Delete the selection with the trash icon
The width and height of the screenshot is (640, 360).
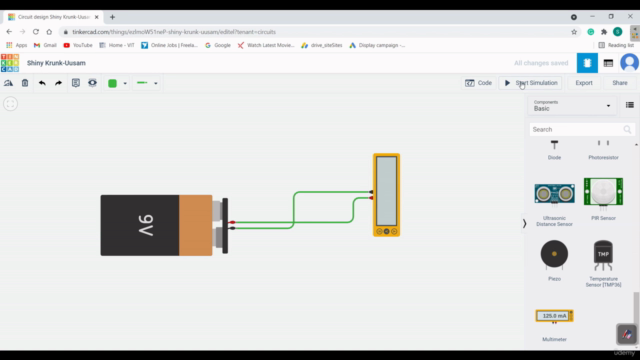[x=25, y=83]
